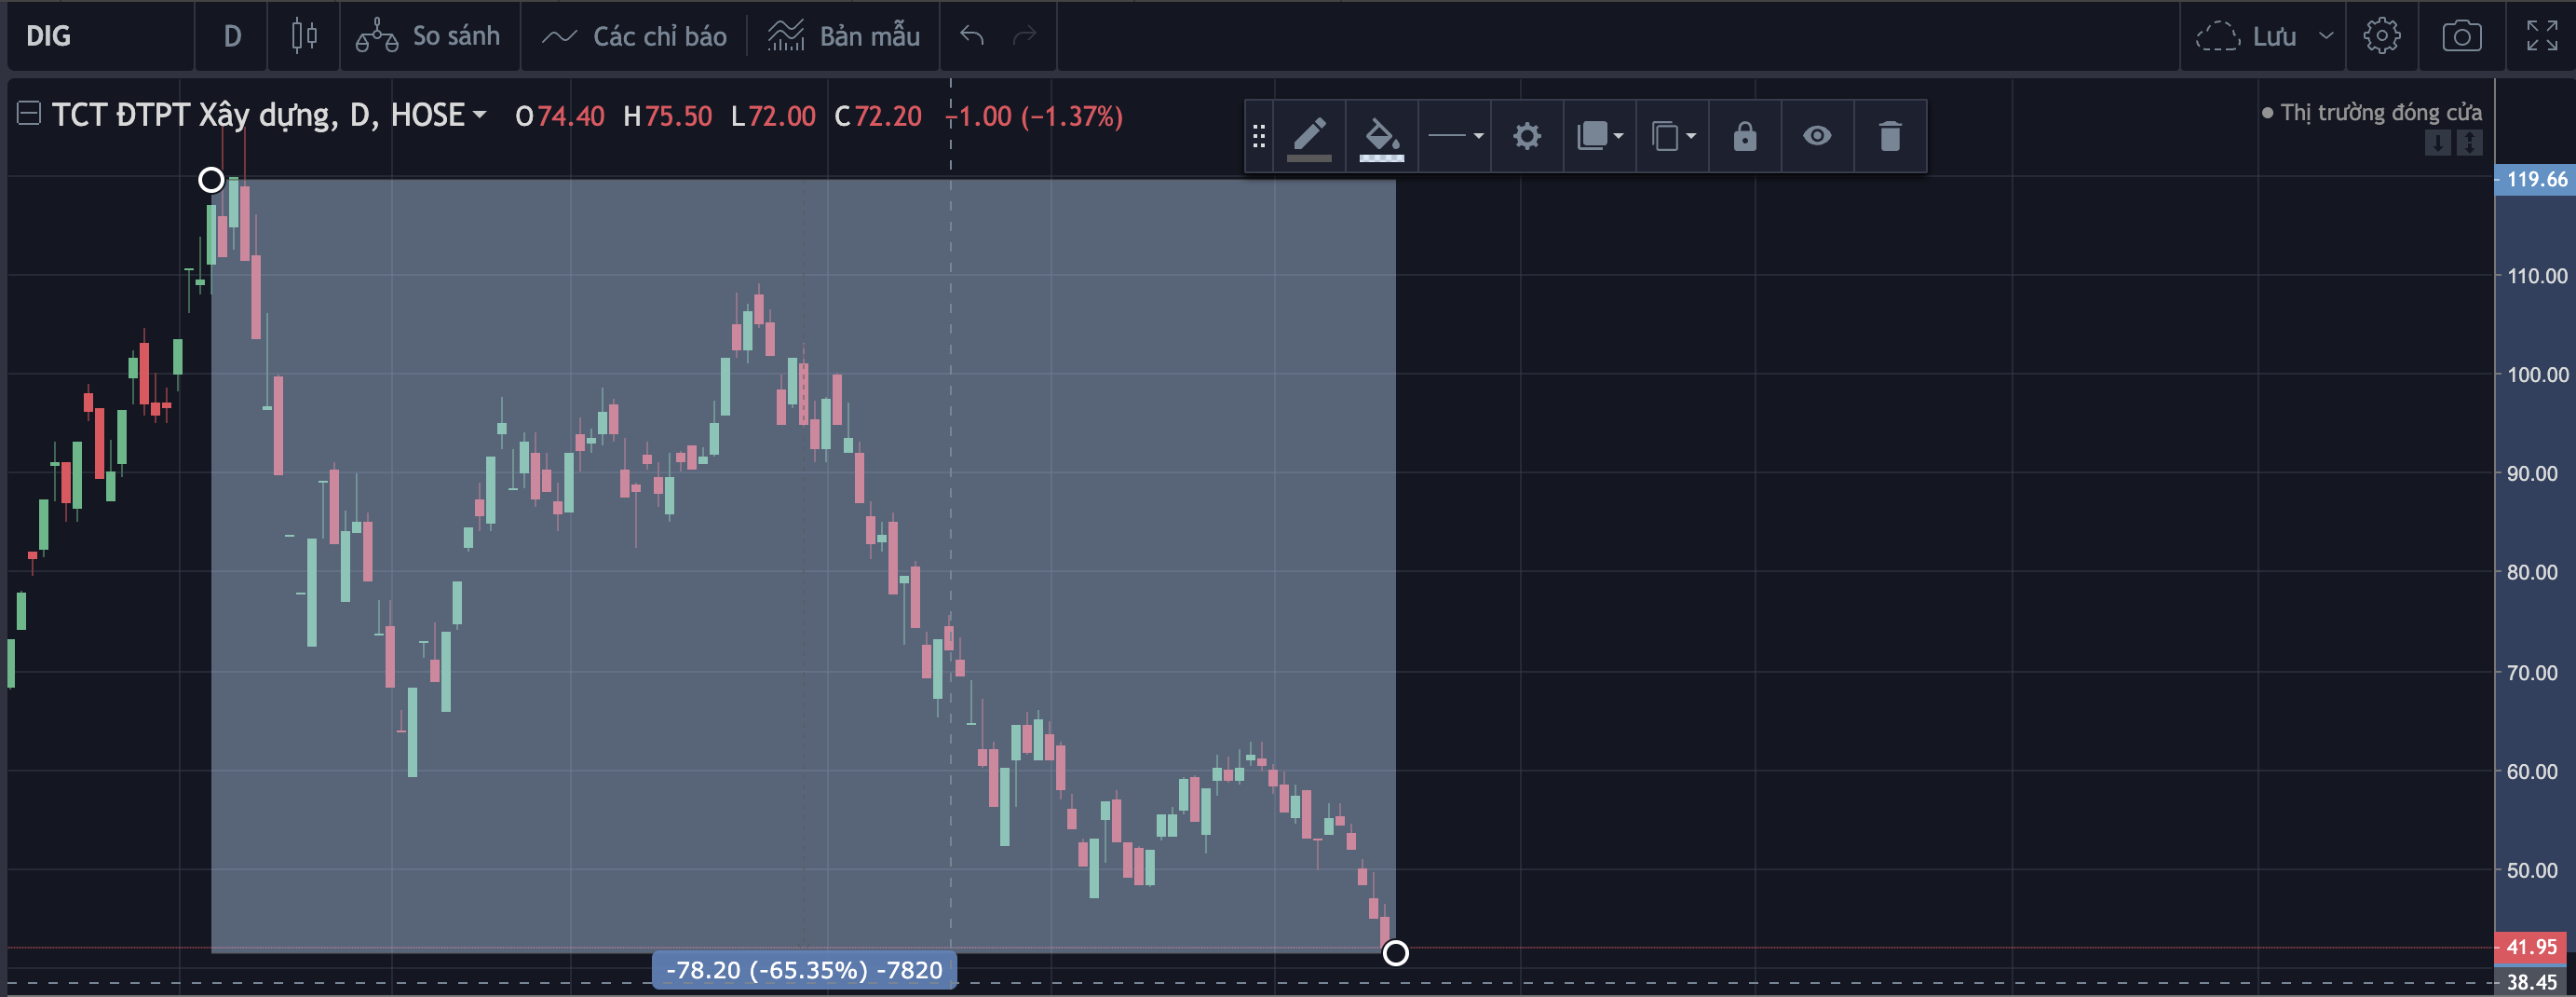Viewport: 2576px width, 997px height.
Task: Select the top-left anchor of the price range
Action: tap(211, 180)
